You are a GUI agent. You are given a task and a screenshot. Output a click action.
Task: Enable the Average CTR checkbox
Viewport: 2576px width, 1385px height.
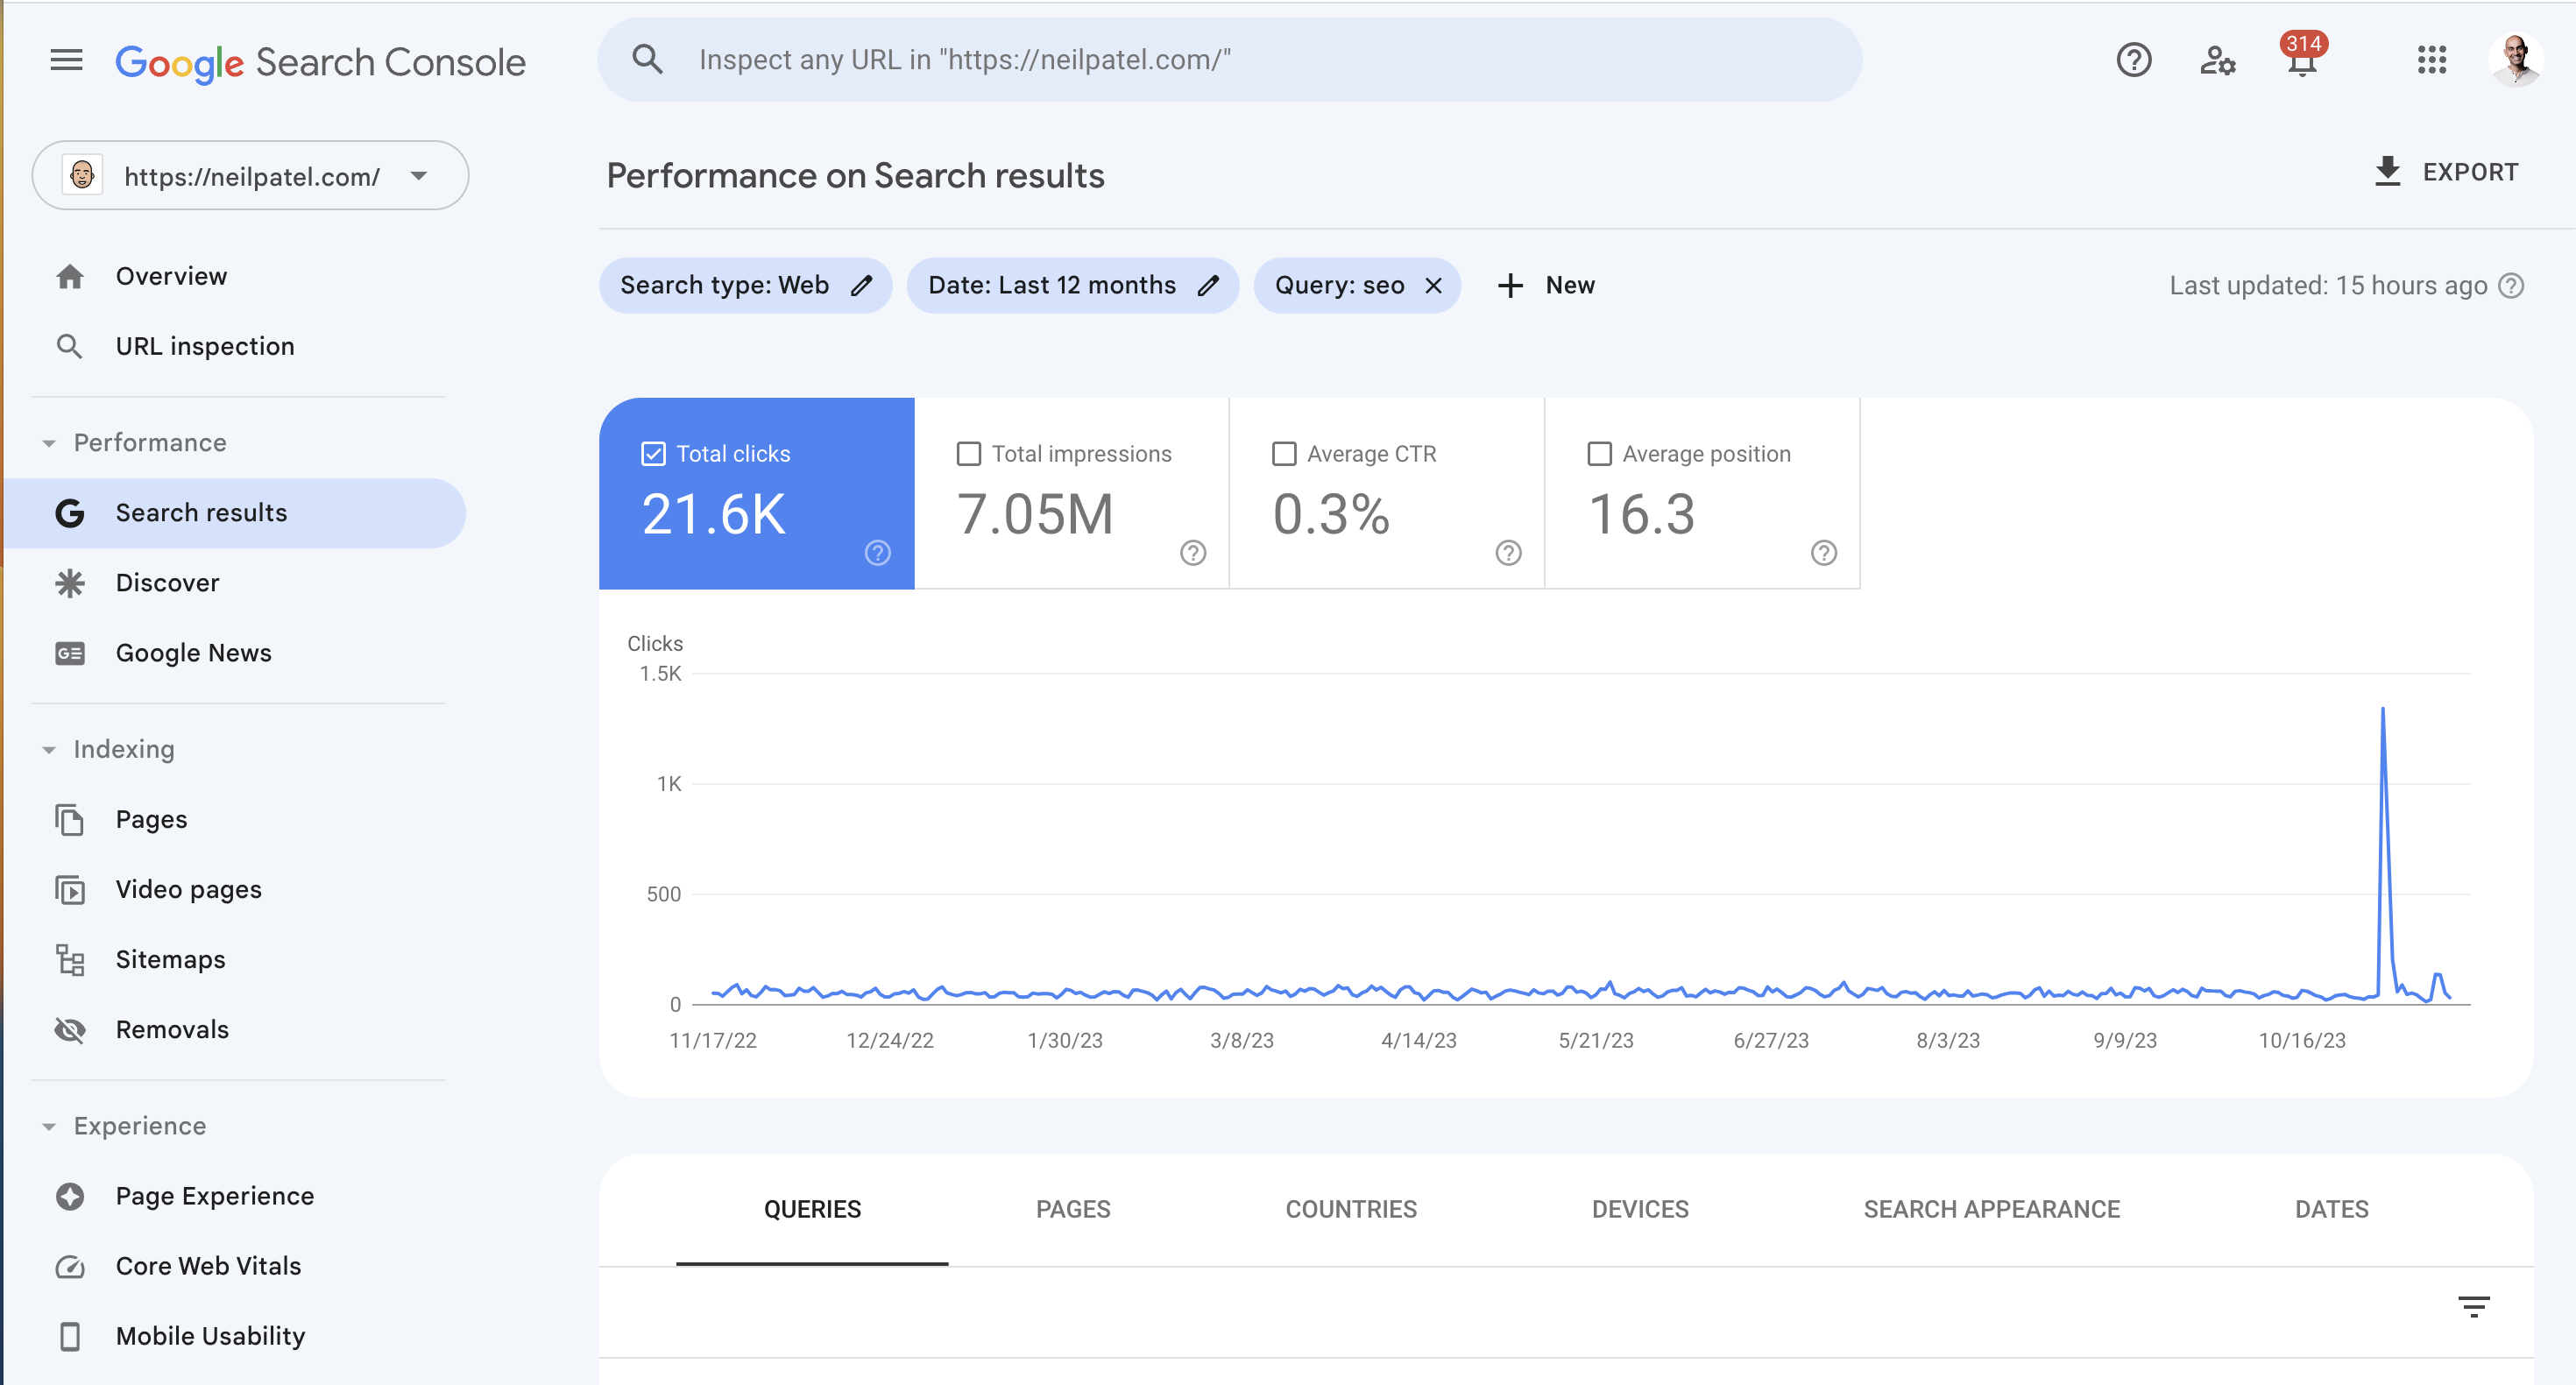pyautogui.click(x=1284, y=454)
